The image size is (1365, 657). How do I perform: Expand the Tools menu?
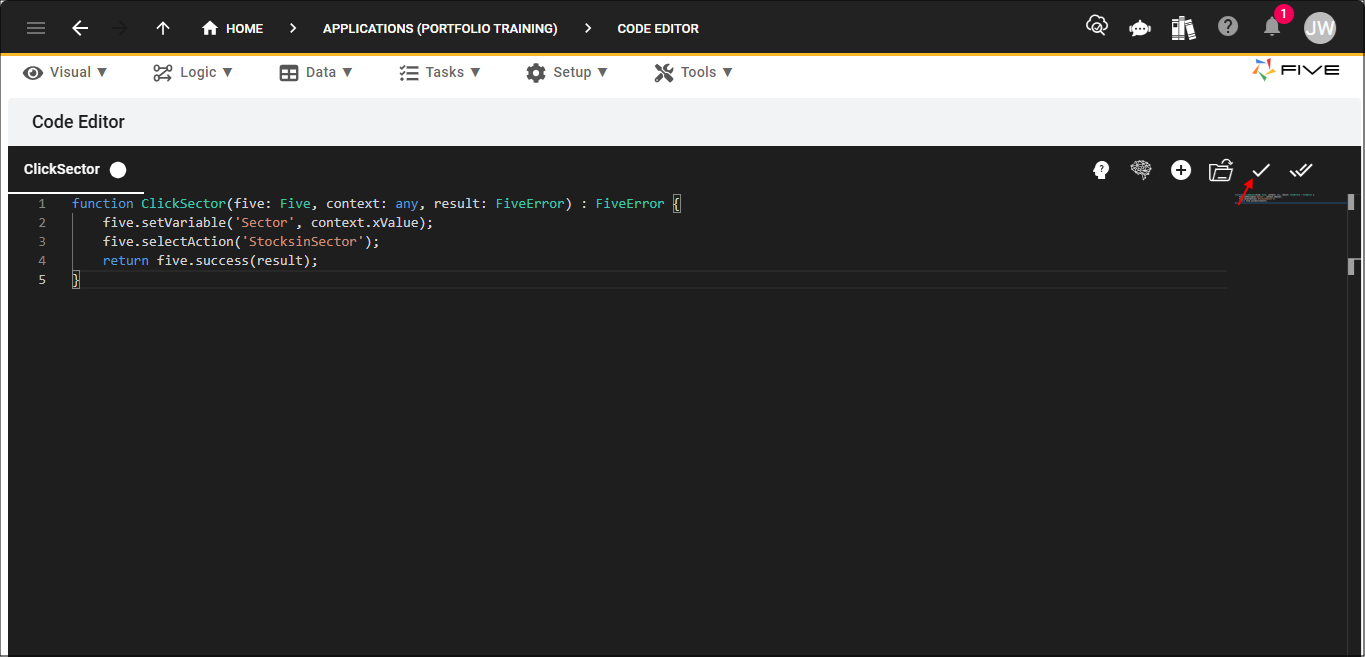(x=694, y=72)
